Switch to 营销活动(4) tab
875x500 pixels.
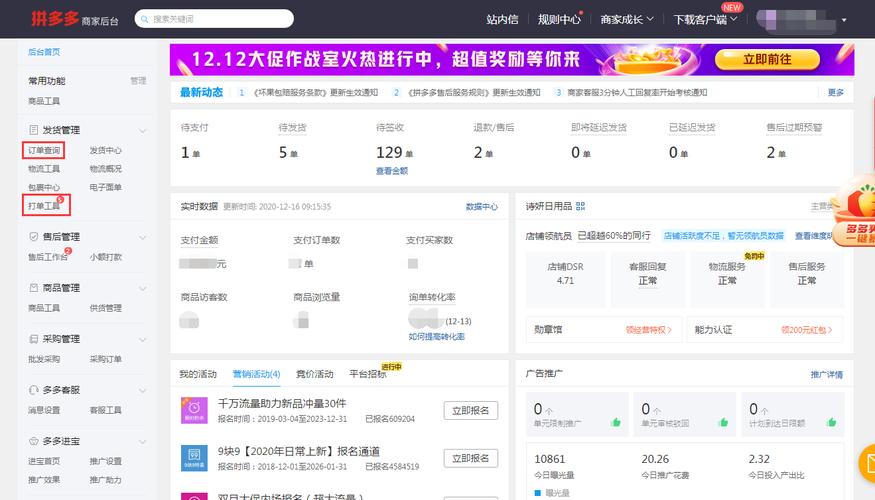[256, 374]
